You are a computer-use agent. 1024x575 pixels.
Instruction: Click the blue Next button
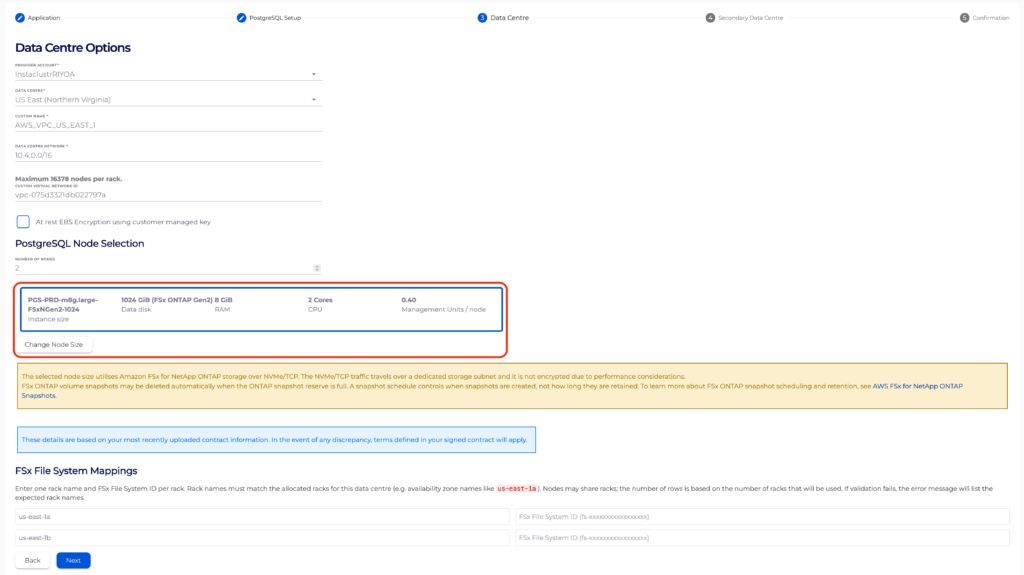73,560
